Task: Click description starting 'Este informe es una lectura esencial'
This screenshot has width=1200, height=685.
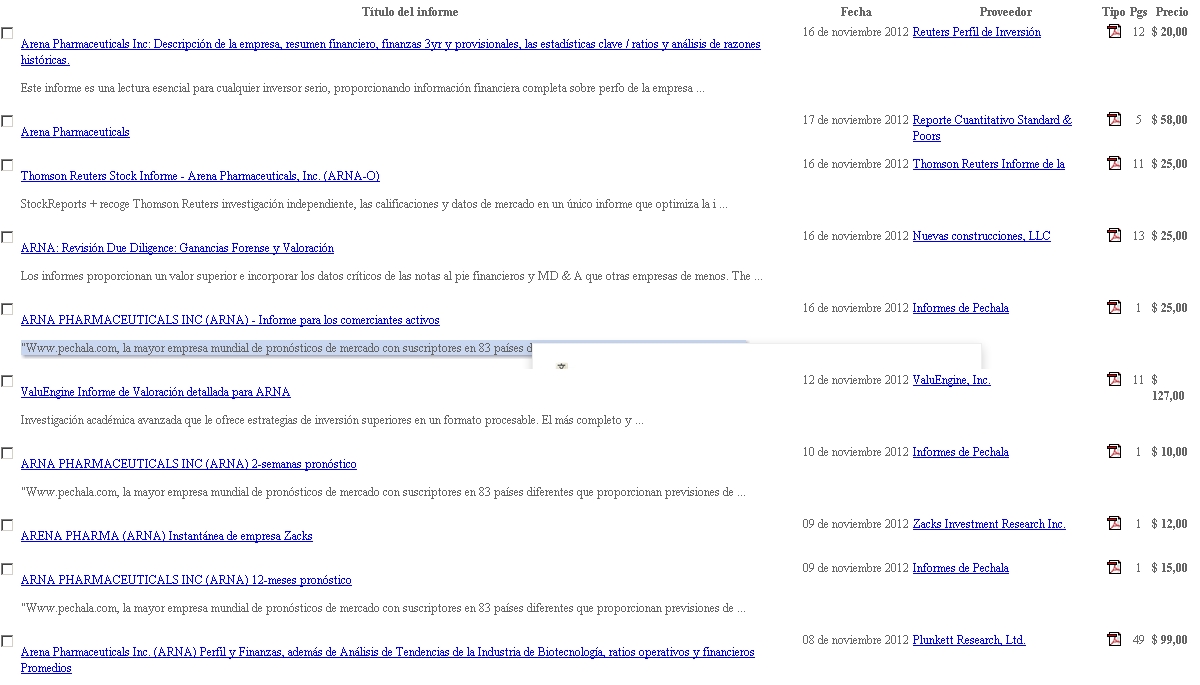Action: click(x=363, y=88)
